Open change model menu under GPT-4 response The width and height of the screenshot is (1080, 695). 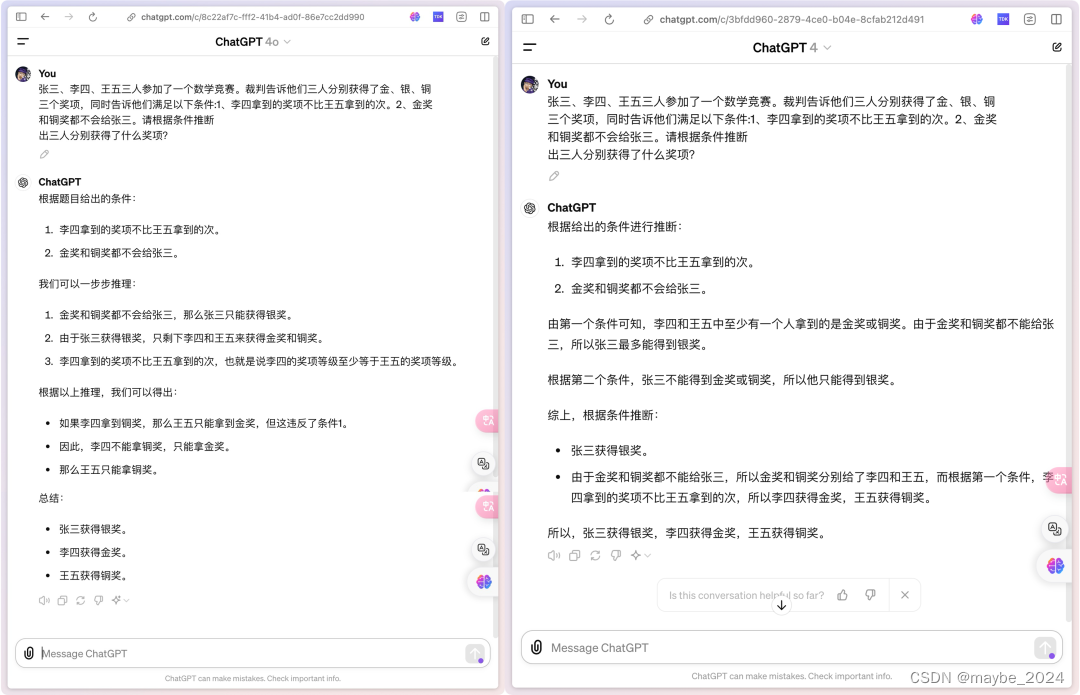(640, 555)
